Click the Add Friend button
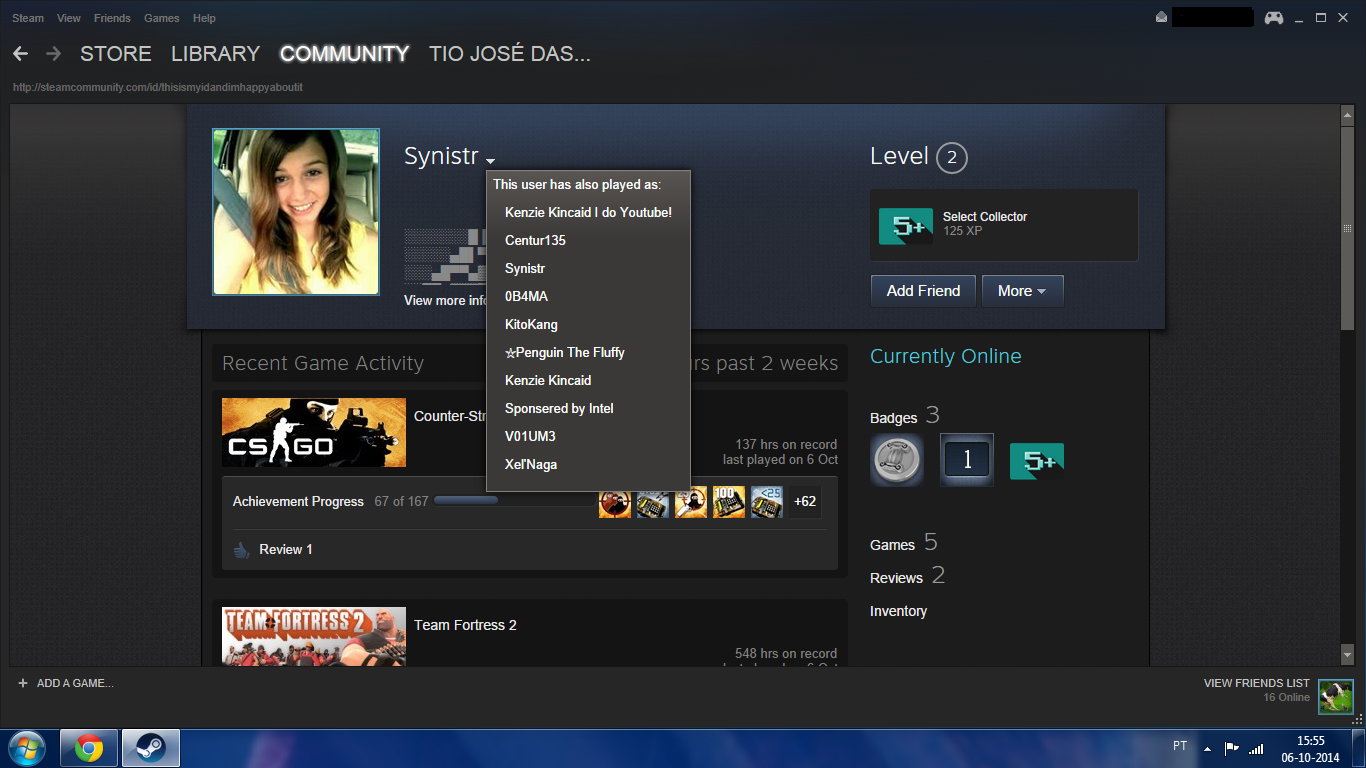The image size is (1366, 768). pos(923,291)
